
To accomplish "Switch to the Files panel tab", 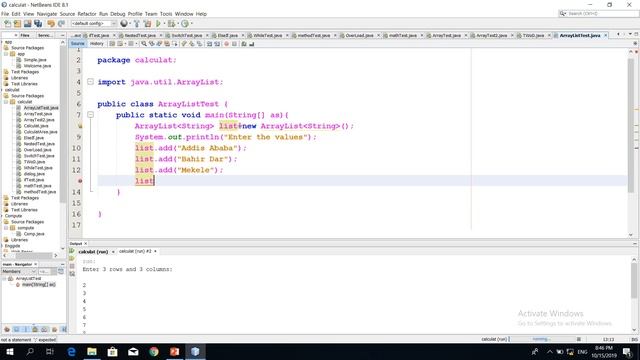I will 25,36.
